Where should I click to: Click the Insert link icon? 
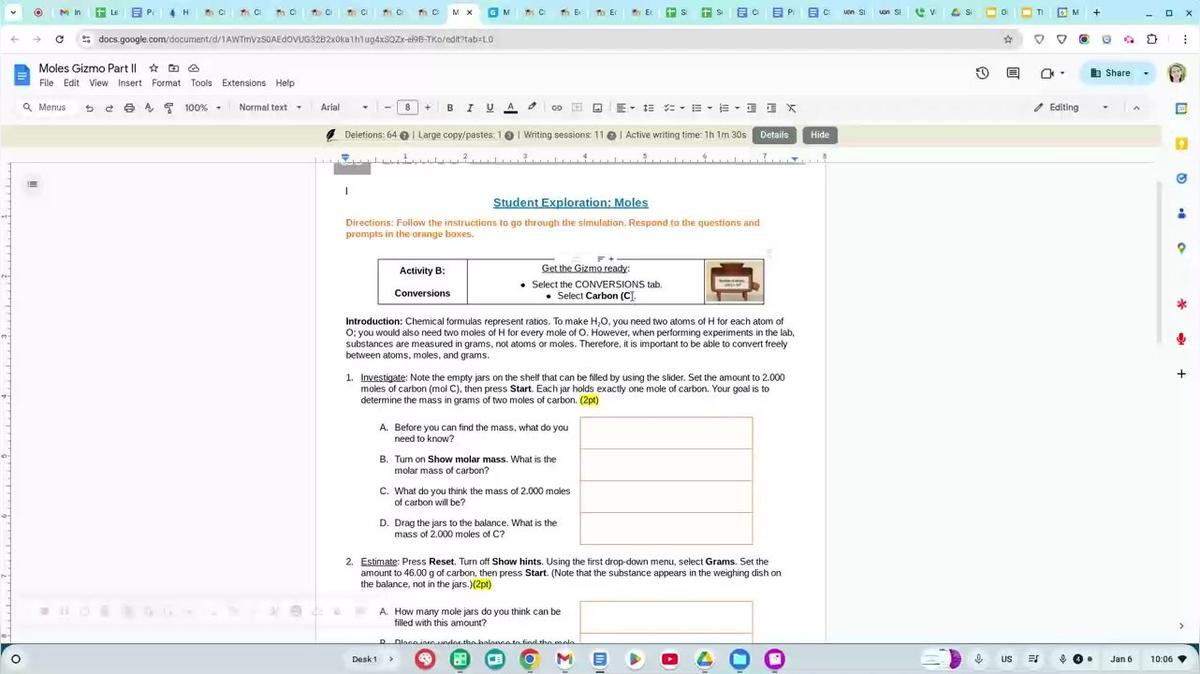[x=557, y=108]
